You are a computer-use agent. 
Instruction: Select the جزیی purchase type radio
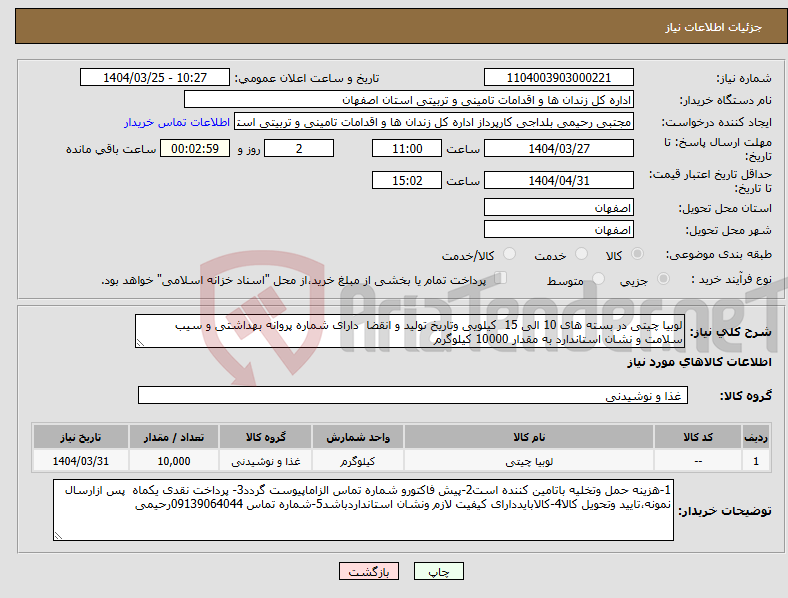tap(663, 278)
